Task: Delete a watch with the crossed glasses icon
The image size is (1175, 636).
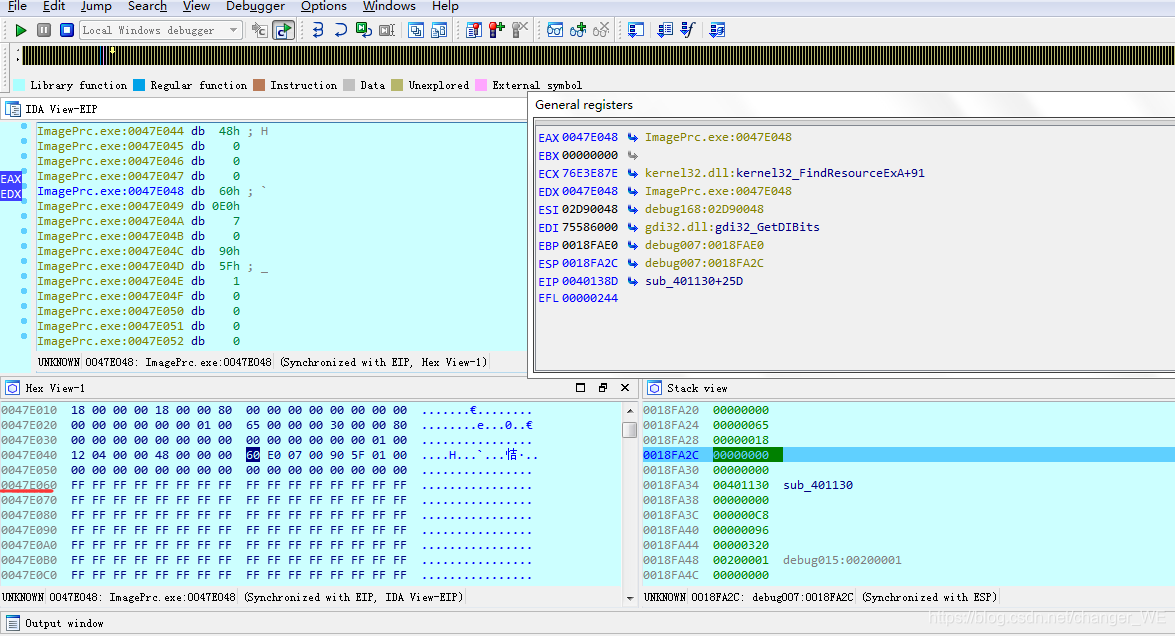Action: pyautogui.click(x=601, y=29)
